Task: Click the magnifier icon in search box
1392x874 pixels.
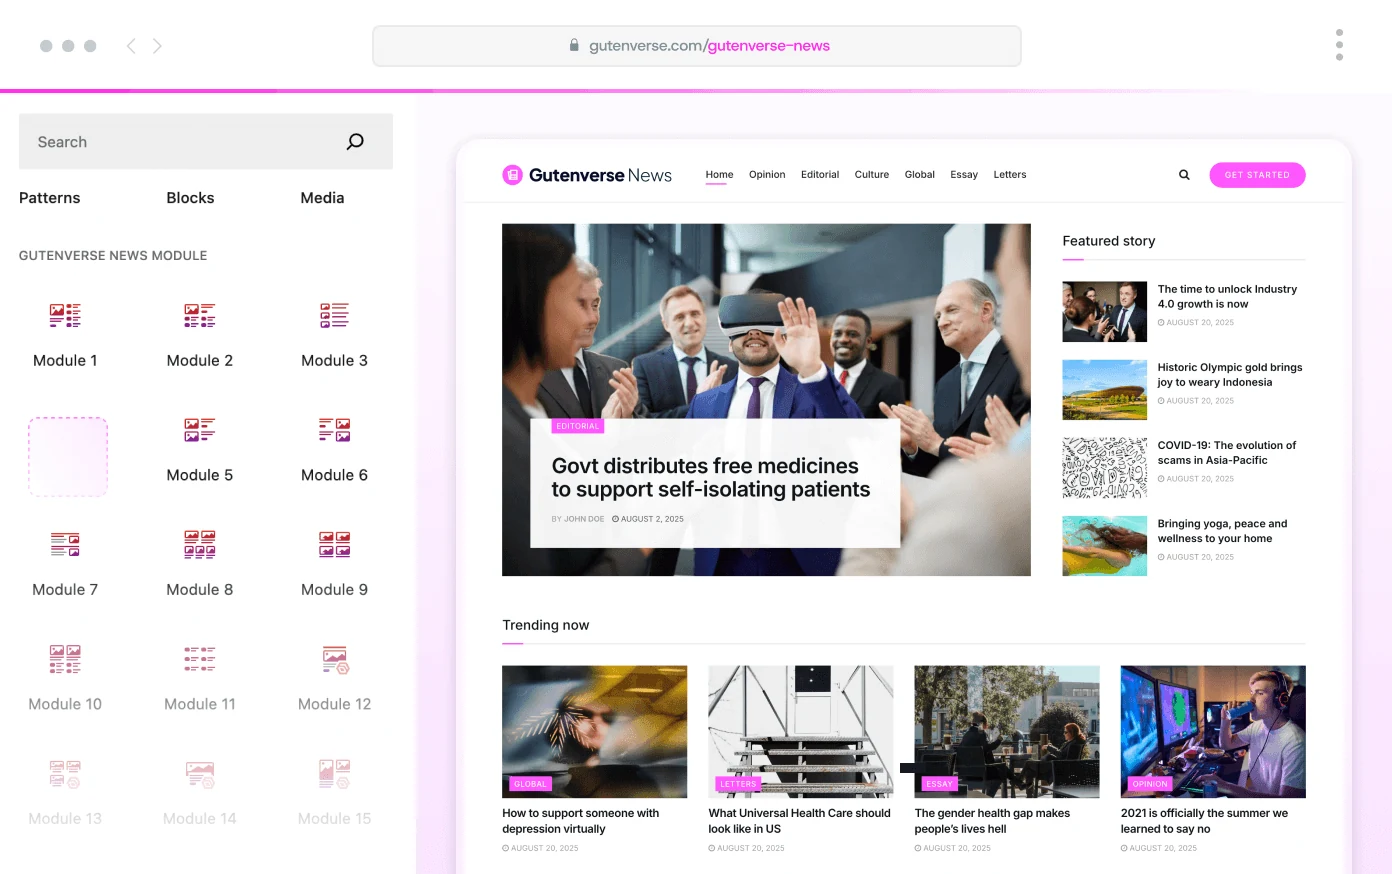Action: (x=355, y=142)
